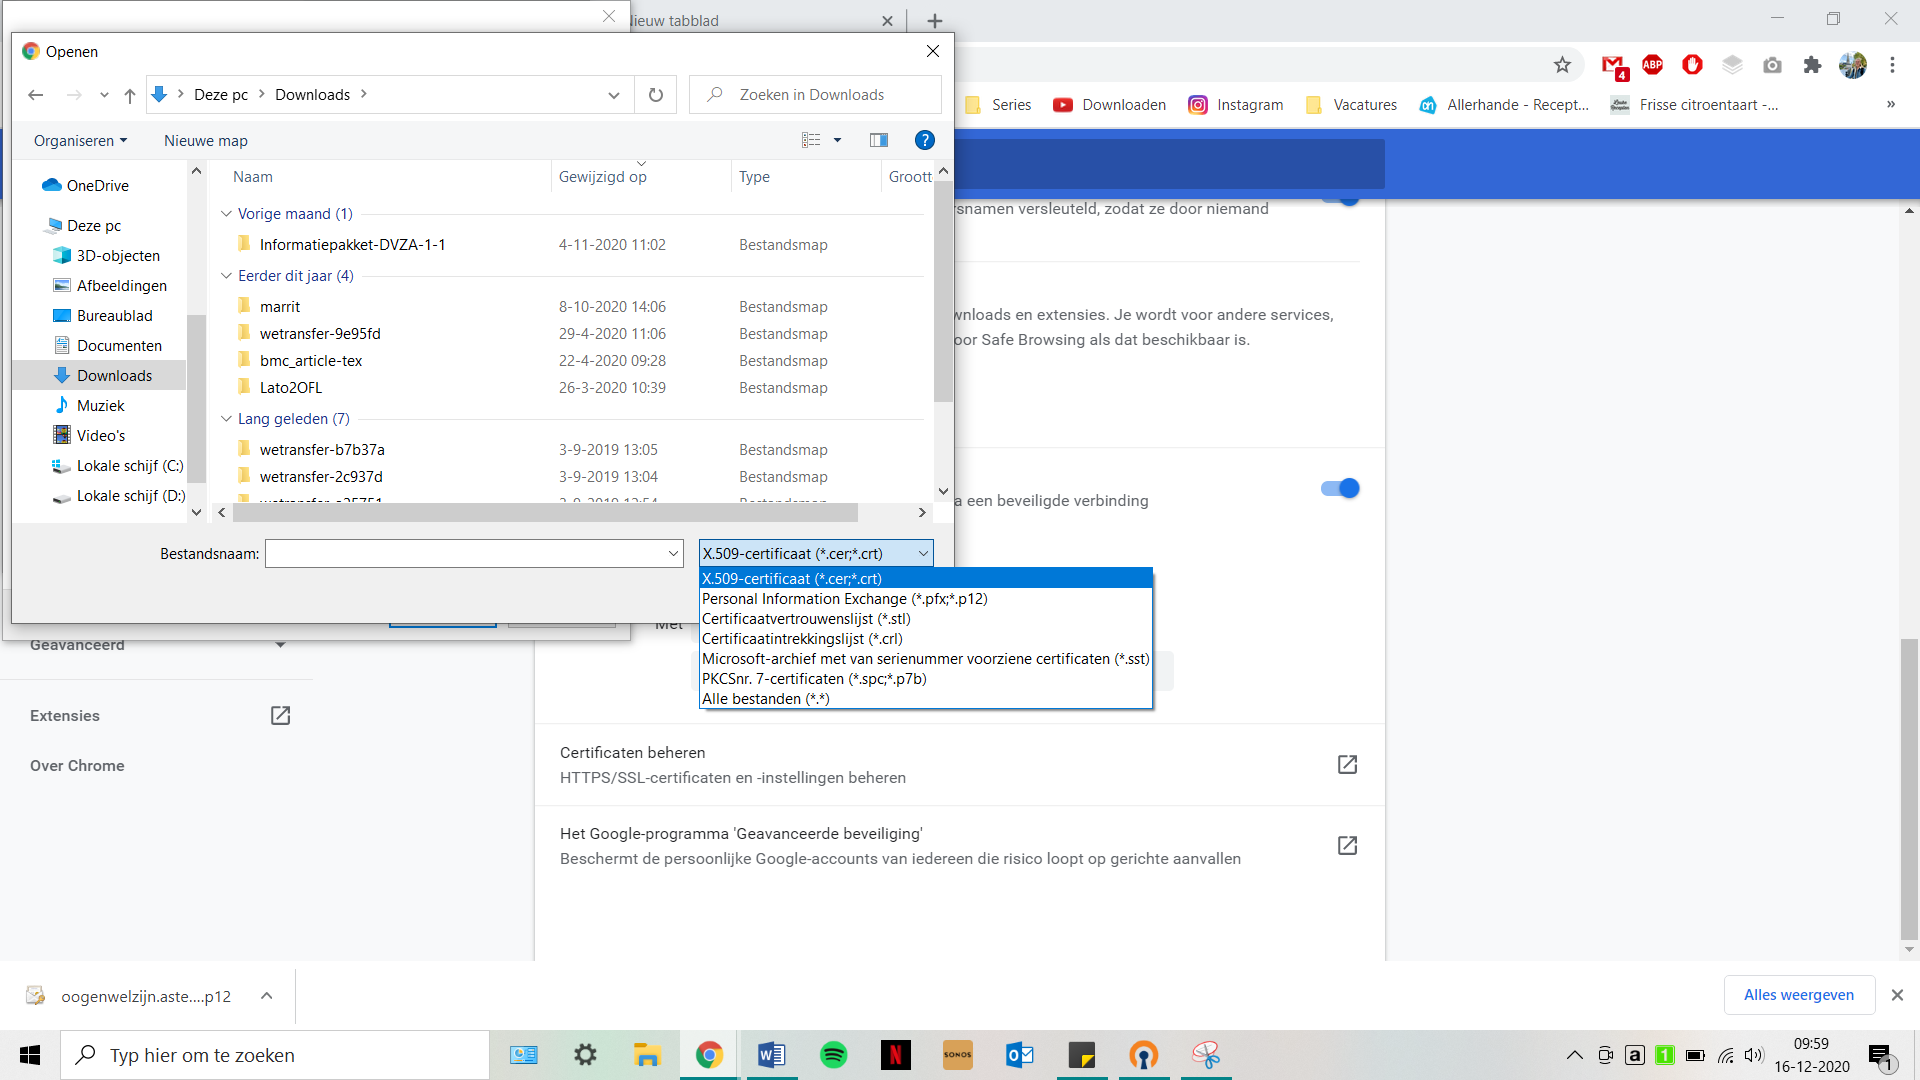1920x1080 pixels.
Task: Open the file dialog help icon
Action: tap(925, 140)
